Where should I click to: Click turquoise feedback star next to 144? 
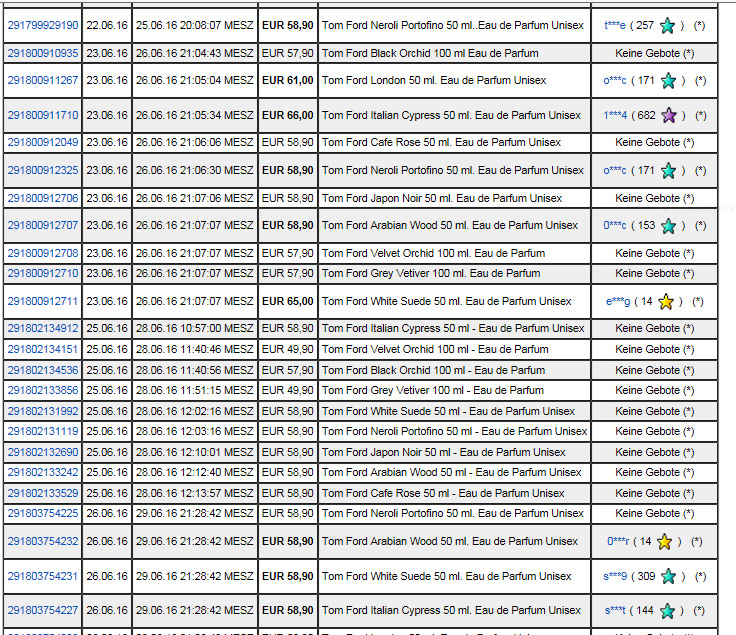[x=667, y=611]
